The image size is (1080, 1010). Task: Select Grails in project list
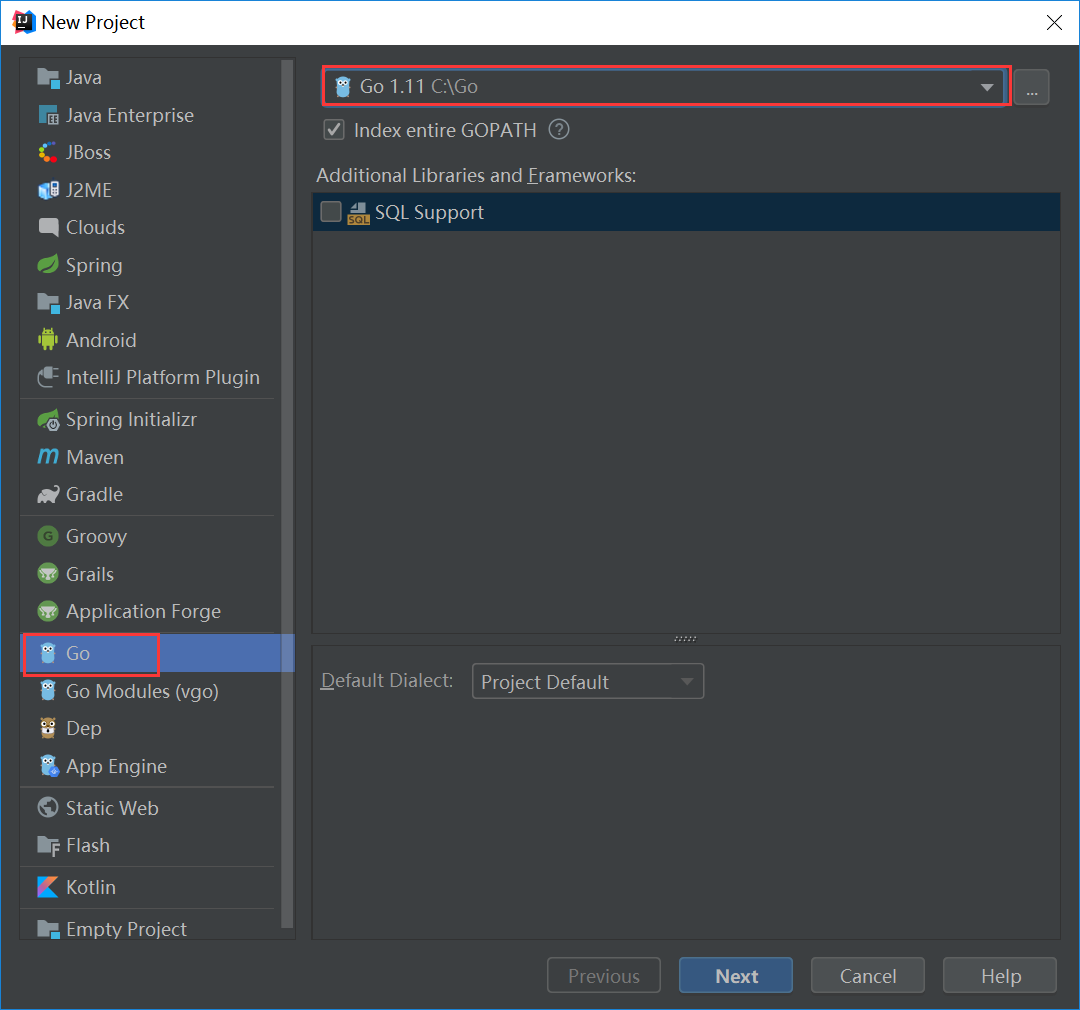point(150,574)
